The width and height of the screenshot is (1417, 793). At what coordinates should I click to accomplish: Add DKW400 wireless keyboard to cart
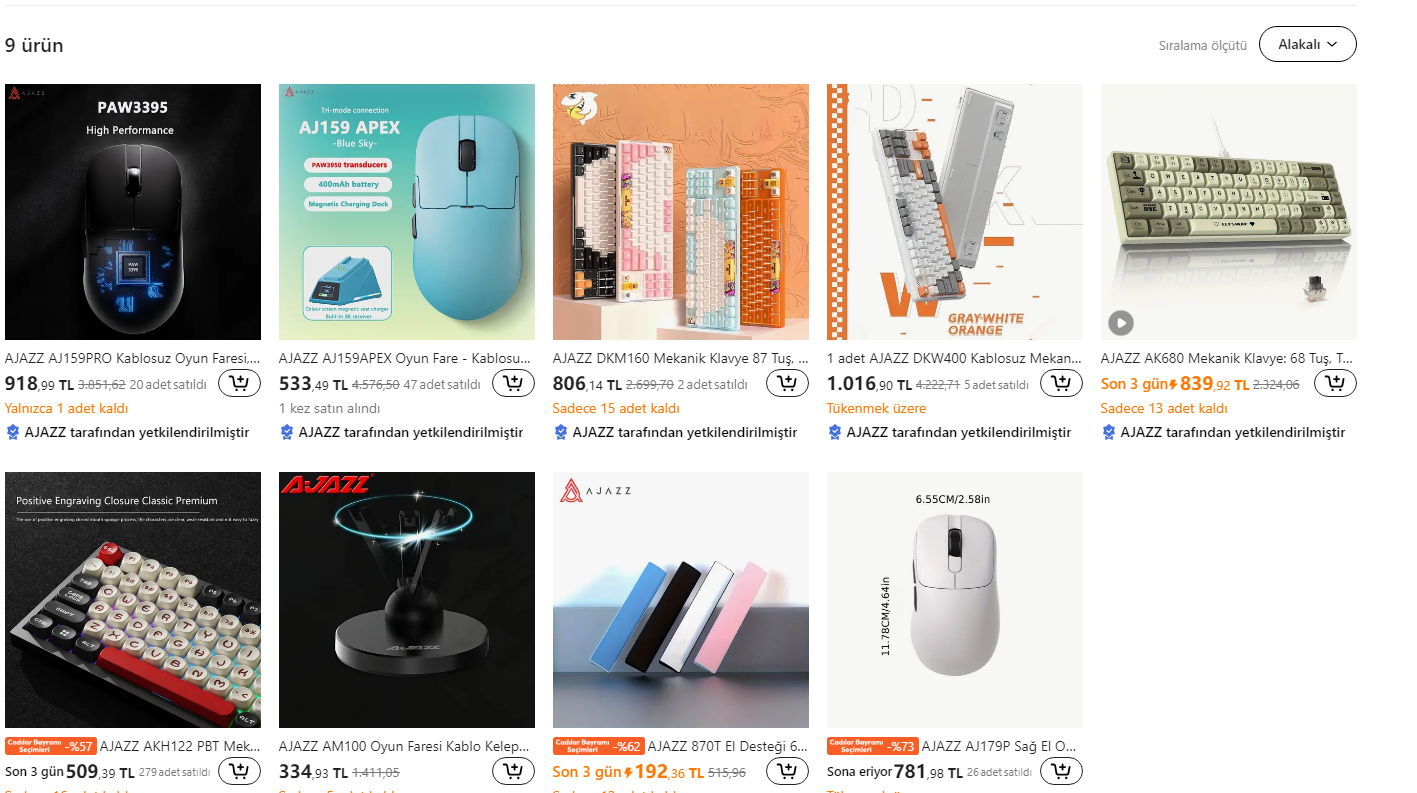pos(1061,383)
